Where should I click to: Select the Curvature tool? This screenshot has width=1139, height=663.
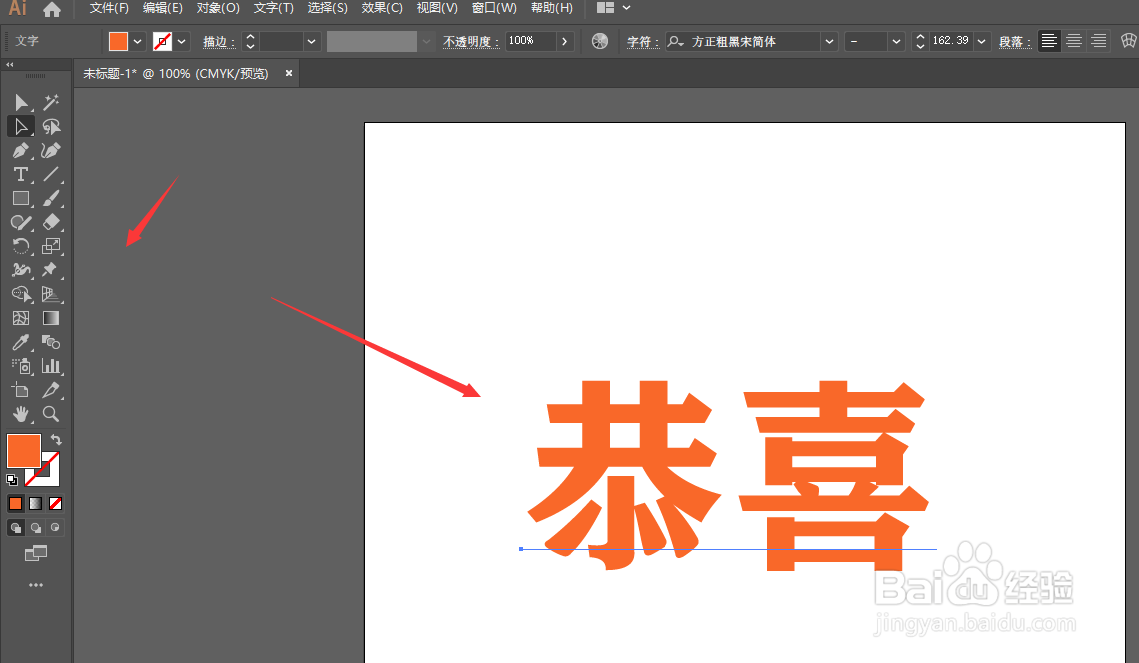(51, 150)
